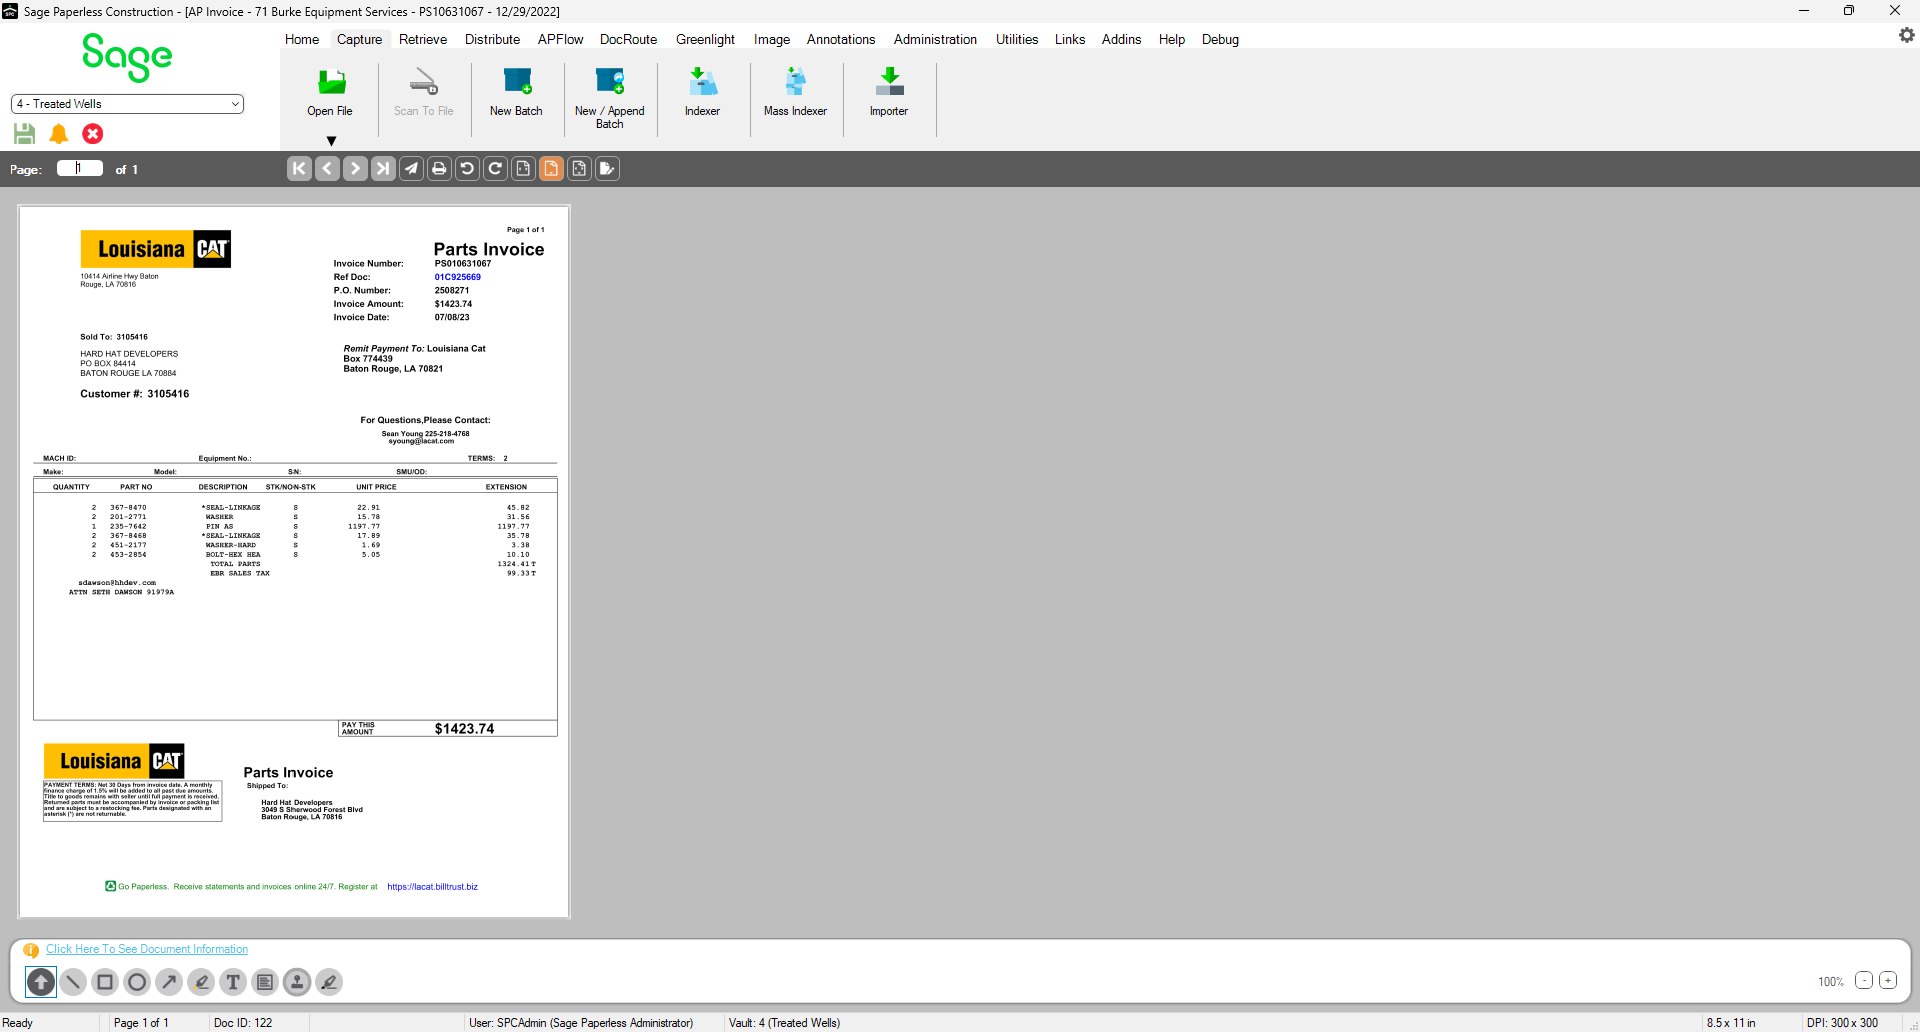Viewport: 1920px width, 1032px height.
Task: Select the yellow highlighter tool
Action: coord(201,982)
